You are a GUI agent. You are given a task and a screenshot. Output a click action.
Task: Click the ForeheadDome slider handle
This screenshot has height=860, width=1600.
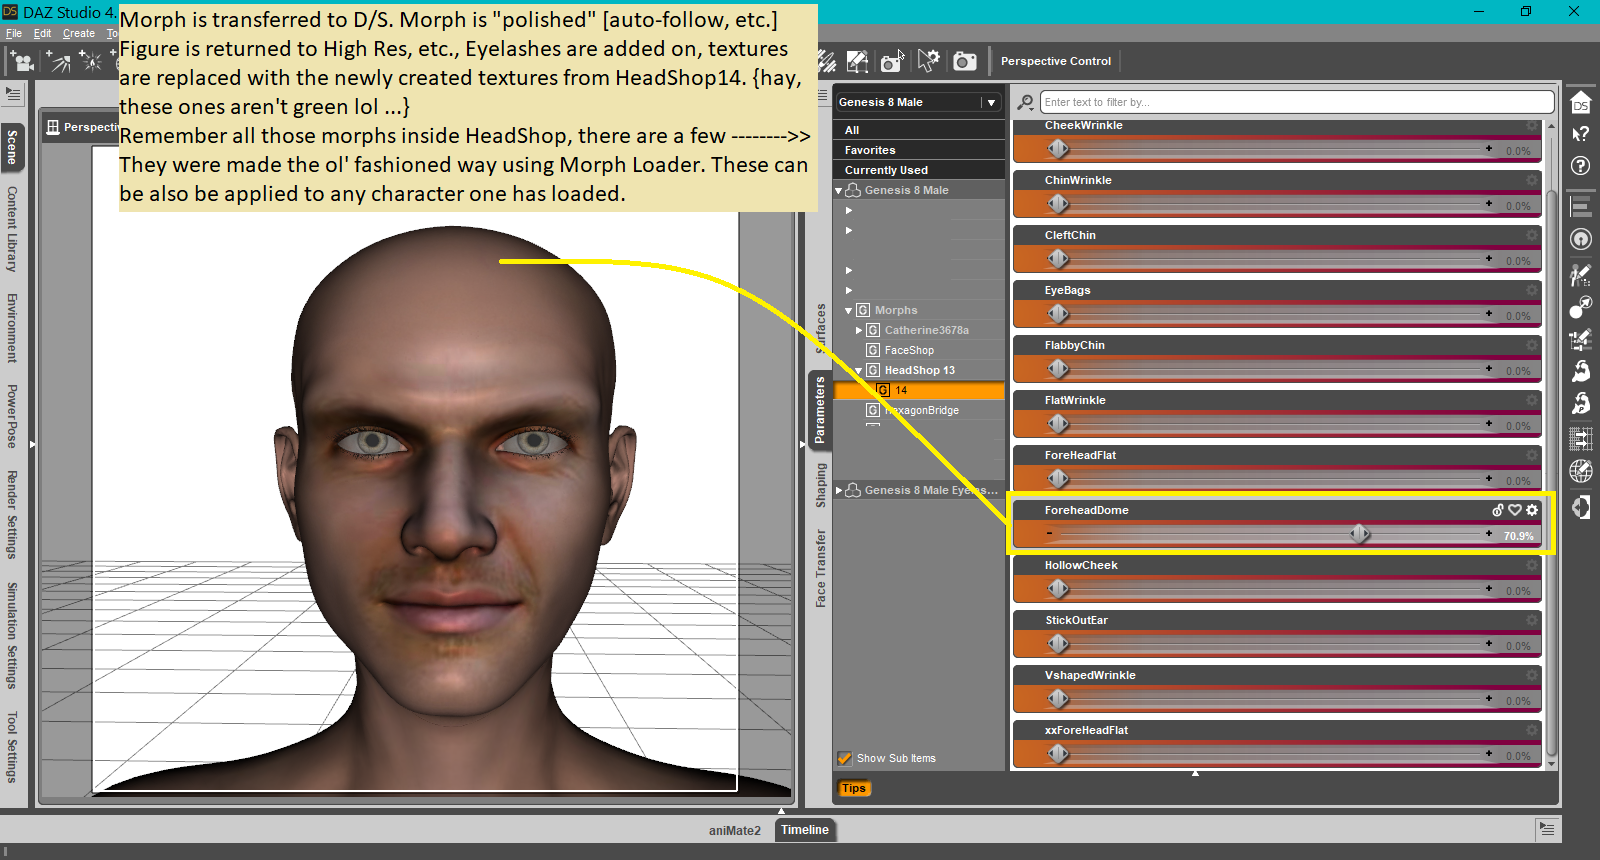tap(1360, 534)
